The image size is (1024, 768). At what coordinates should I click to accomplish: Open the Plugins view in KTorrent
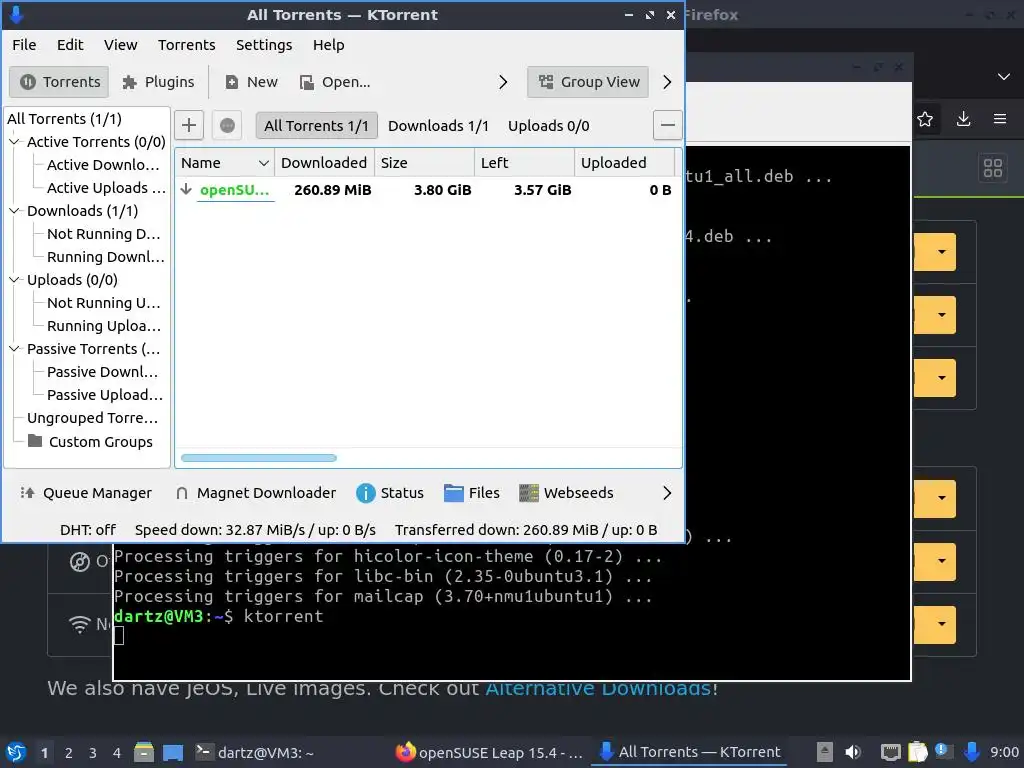pyautogui.click(x=158, y=82)
